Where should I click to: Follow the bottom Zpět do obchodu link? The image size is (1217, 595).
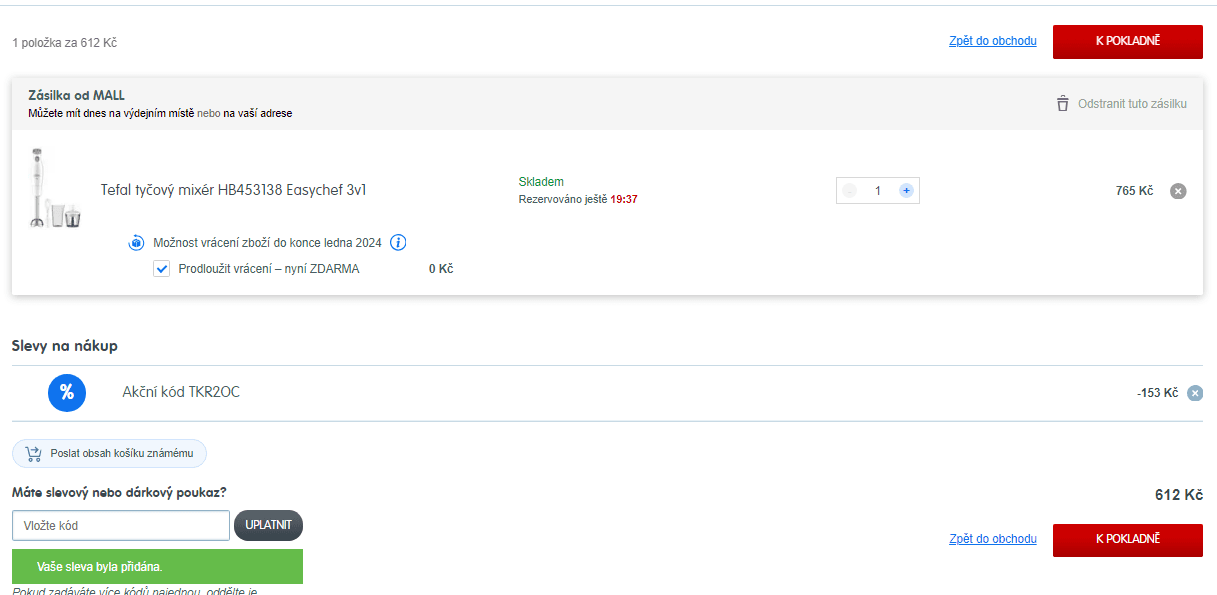tap(993, 539)
